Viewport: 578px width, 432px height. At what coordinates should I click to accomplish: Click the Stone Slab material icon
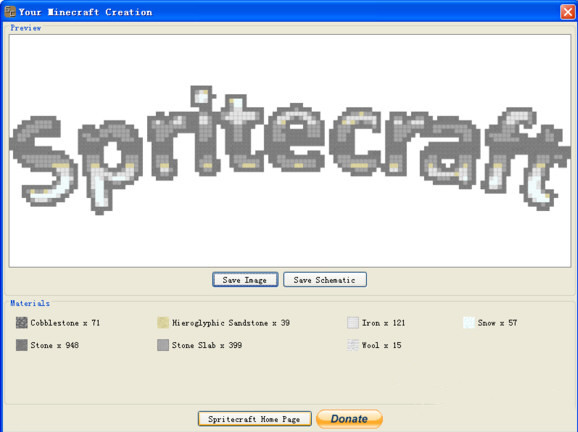point(163,345)
